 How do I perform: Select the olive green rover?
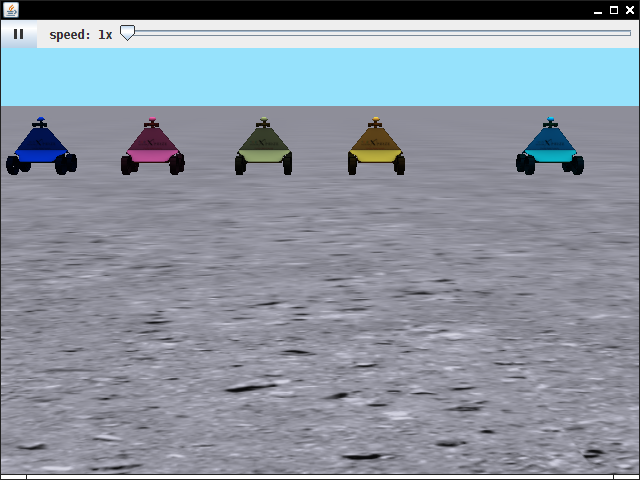[x=264, y=148]
